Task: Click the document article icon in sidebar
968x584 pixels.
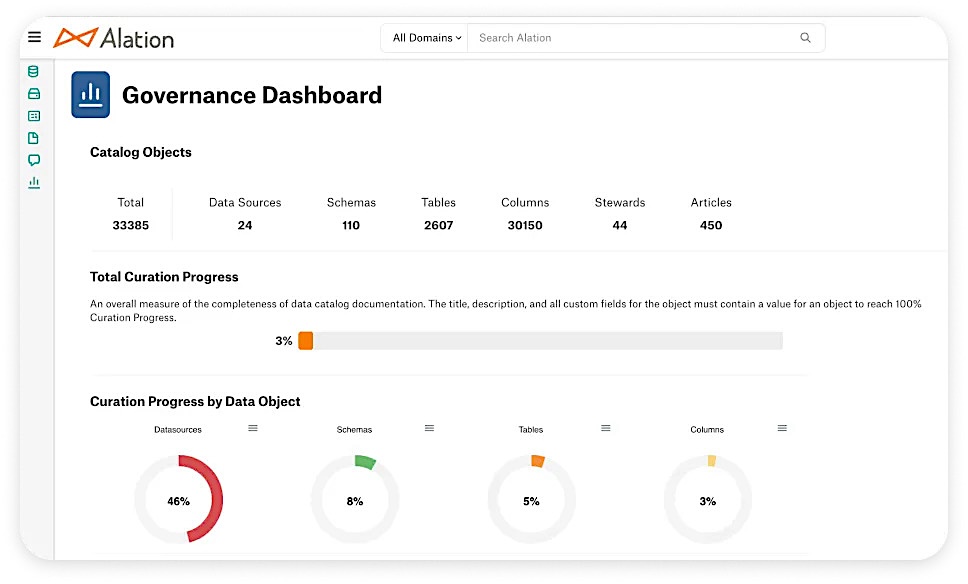Action: [x=33, y=137]
